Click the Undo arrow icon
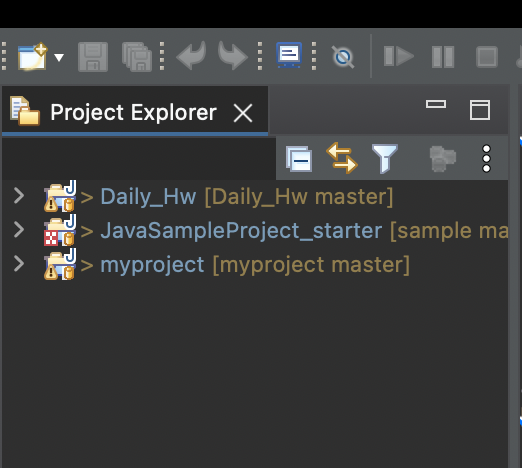 pos(192,56)
